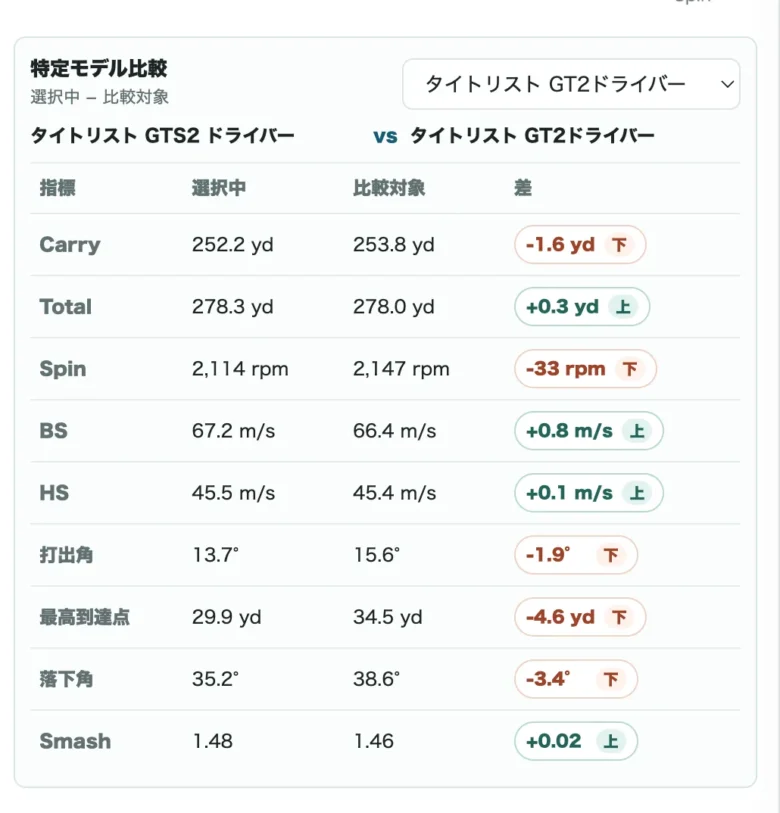Image resolution: width=780 pixels, height=813 pixels.
Task: Click the 上 icon in Smash difference badge
Action: click(611, 741)
